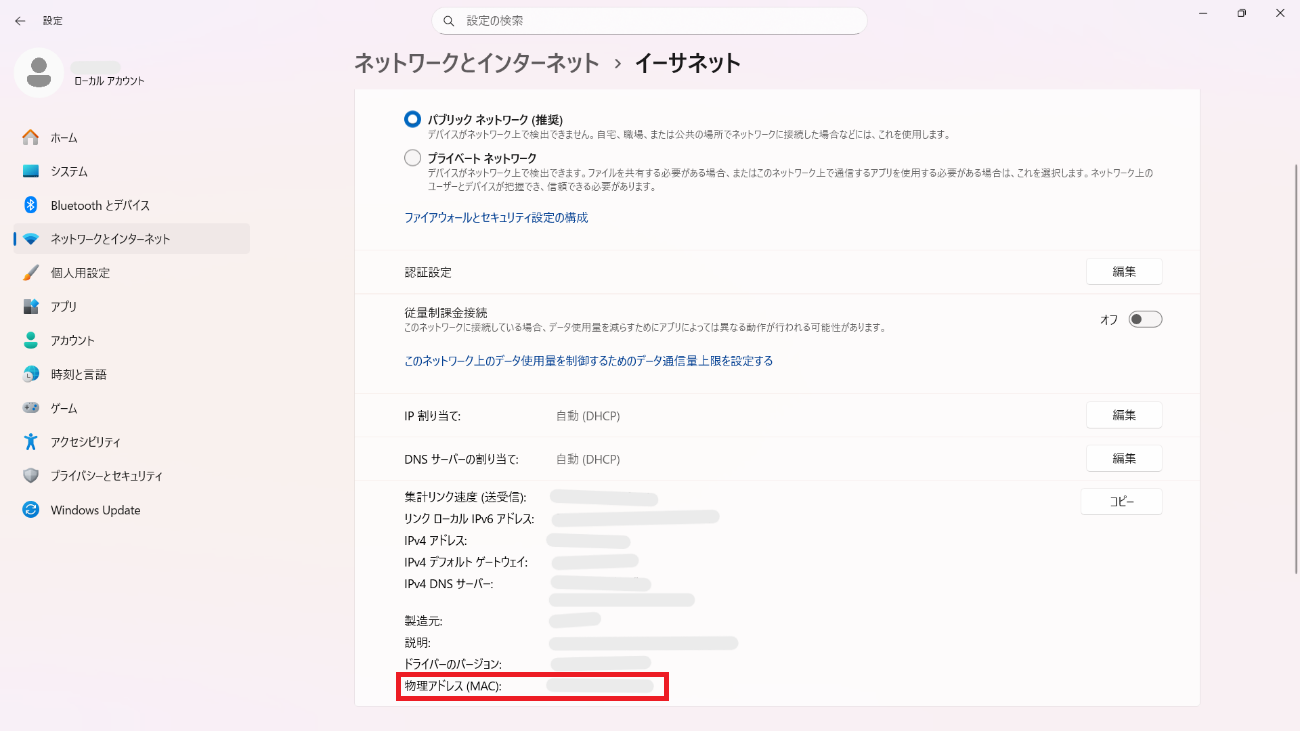
Task: Open ファイアウォールとセキュリティ設定の構成 link
Action: coord(496,217)
